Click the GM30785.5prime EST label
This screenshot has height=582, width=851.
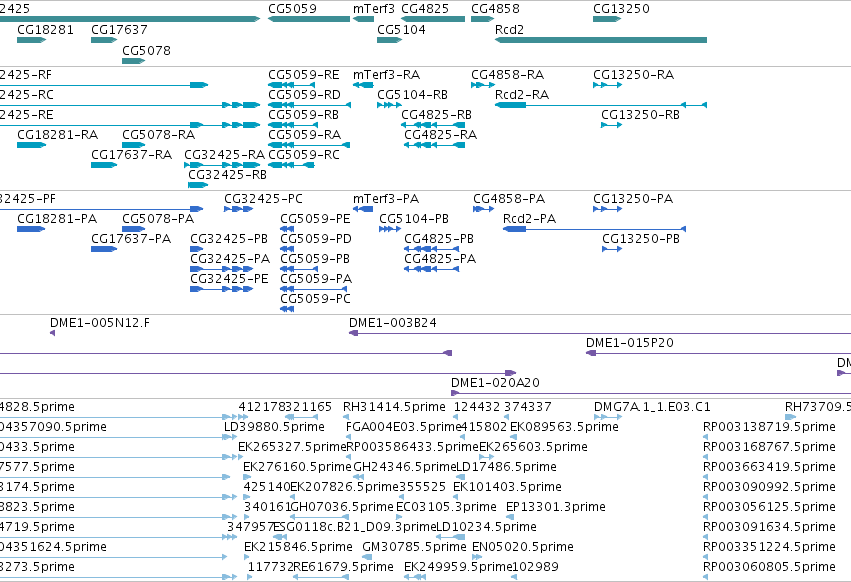414,546
